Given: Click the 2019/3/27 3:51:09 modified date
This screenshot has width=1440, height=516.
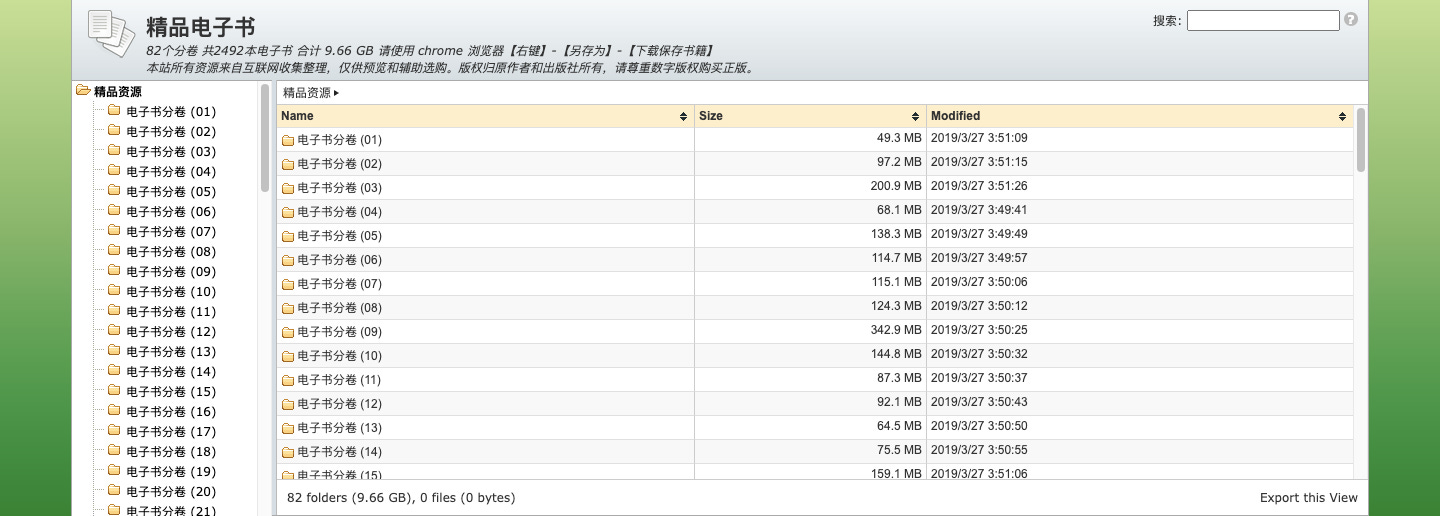Looking at the screenshot, I should [979, 138].
